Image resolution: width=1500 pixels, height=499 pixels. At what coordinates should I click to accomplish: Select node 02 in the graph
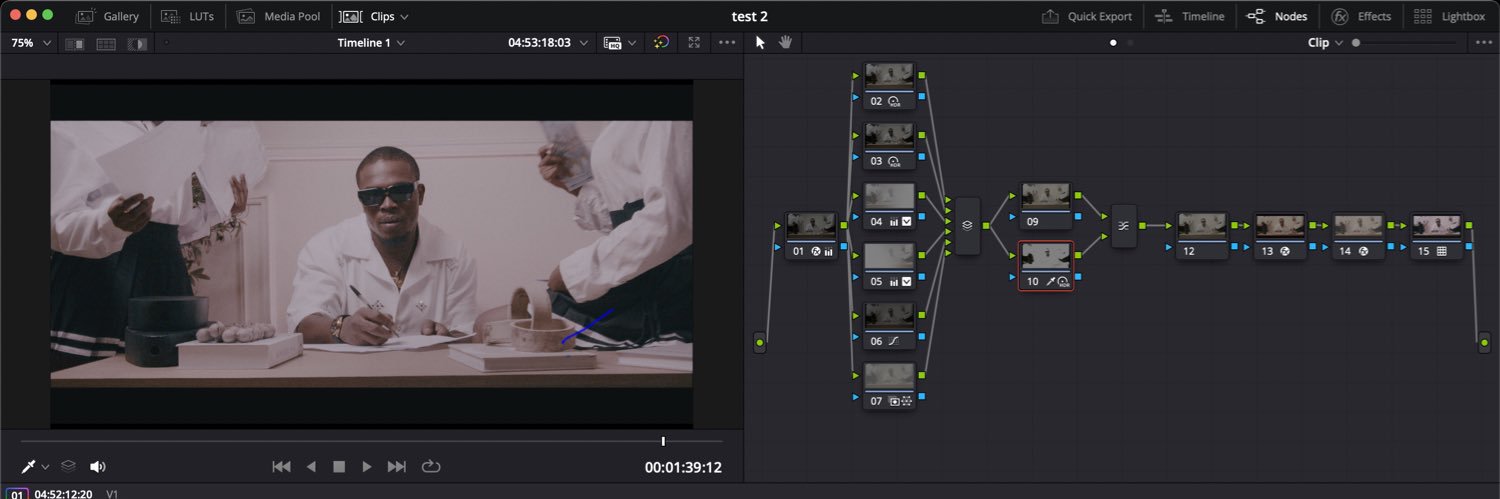click(889, 86)
